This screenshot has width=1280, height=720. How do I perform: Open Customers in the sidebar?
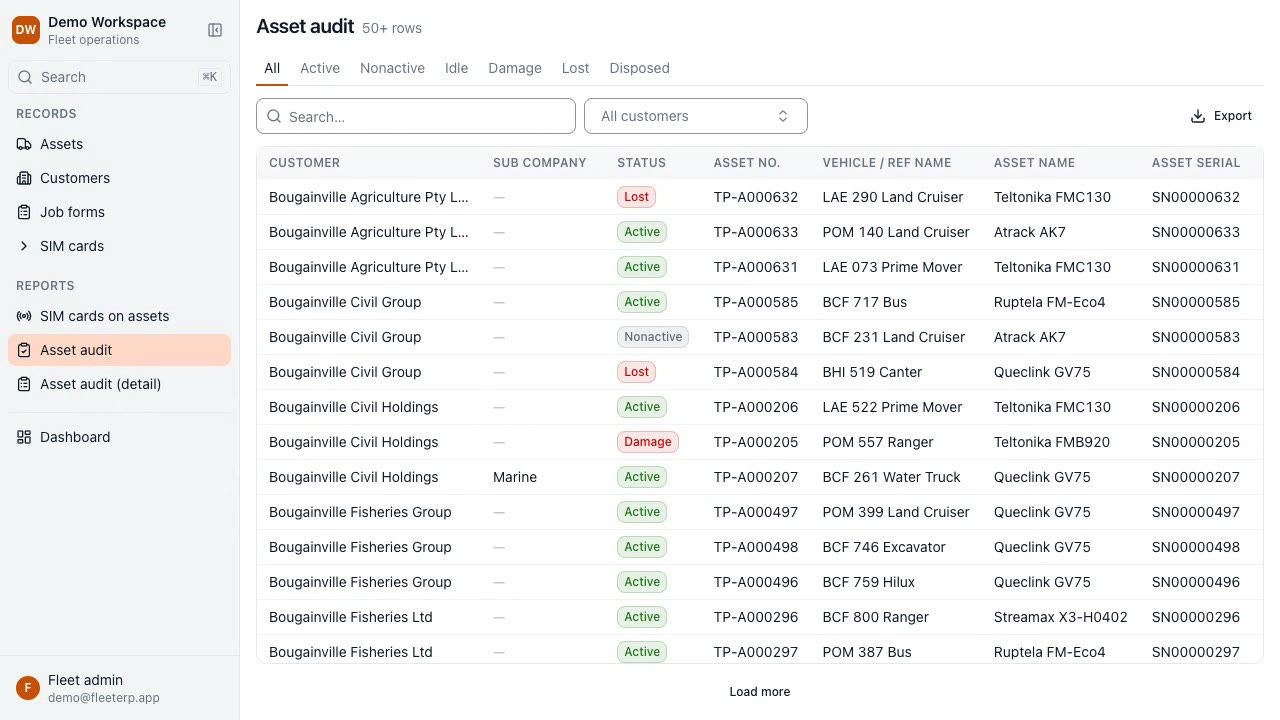pyautogui.click(x=120, y=178)
